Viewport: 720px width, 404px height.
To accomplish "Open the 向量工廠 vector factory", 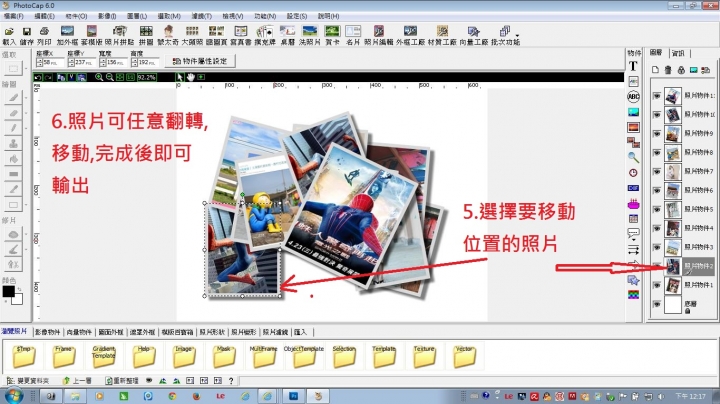I will [474, 35].
